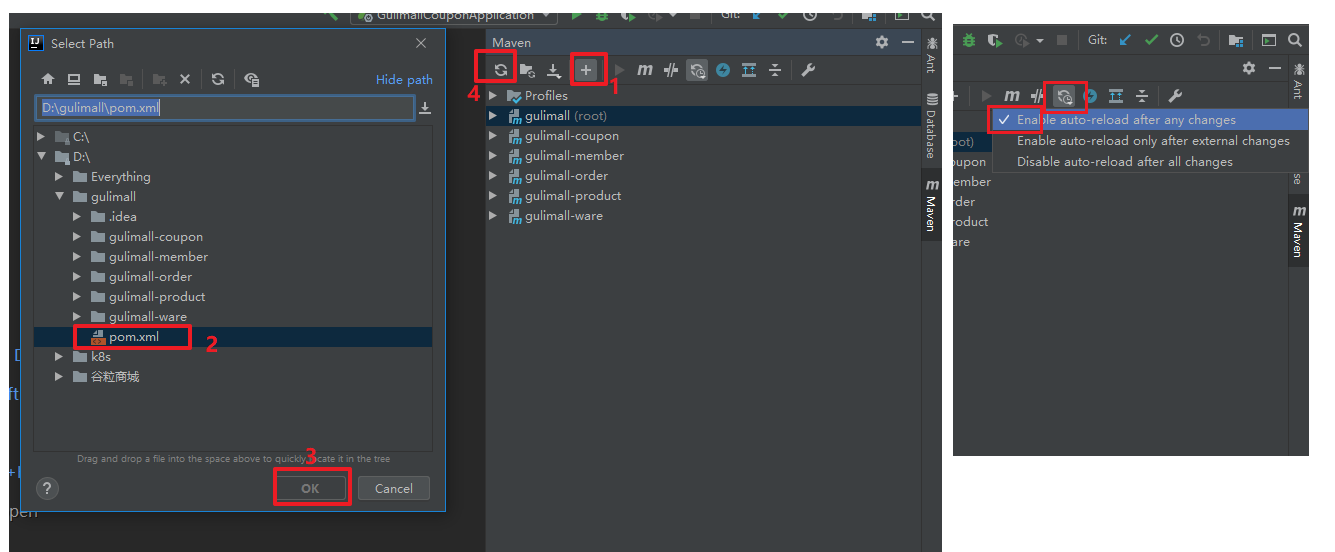This screenshot has width=1335, height=552.
Task: Collapse the D:\ drive node
Action: click(x=41, y=156)
